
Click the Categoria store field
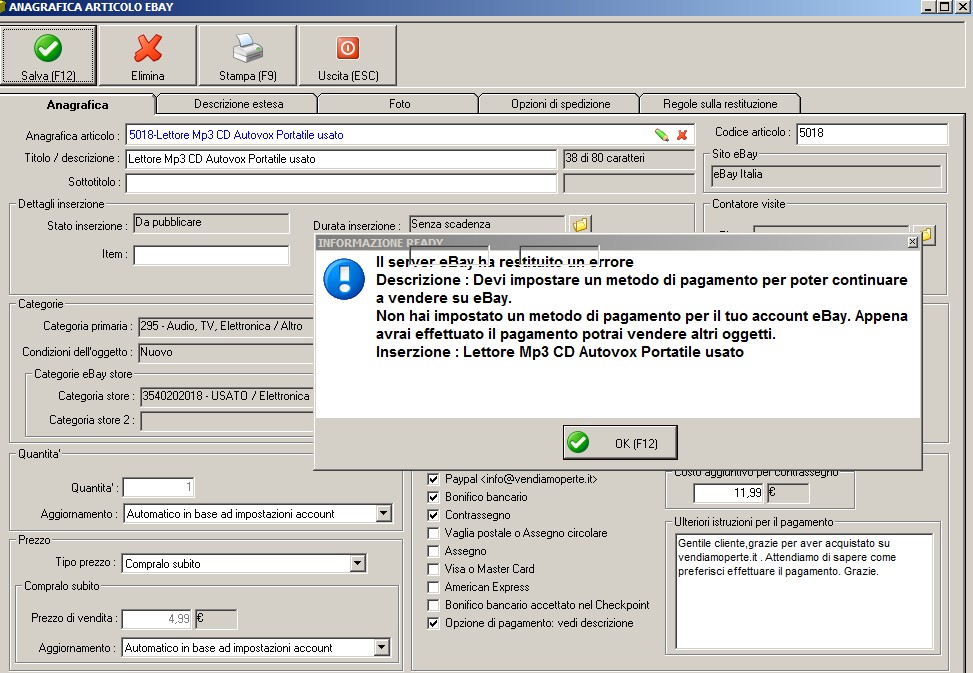[x=227, y=396]
